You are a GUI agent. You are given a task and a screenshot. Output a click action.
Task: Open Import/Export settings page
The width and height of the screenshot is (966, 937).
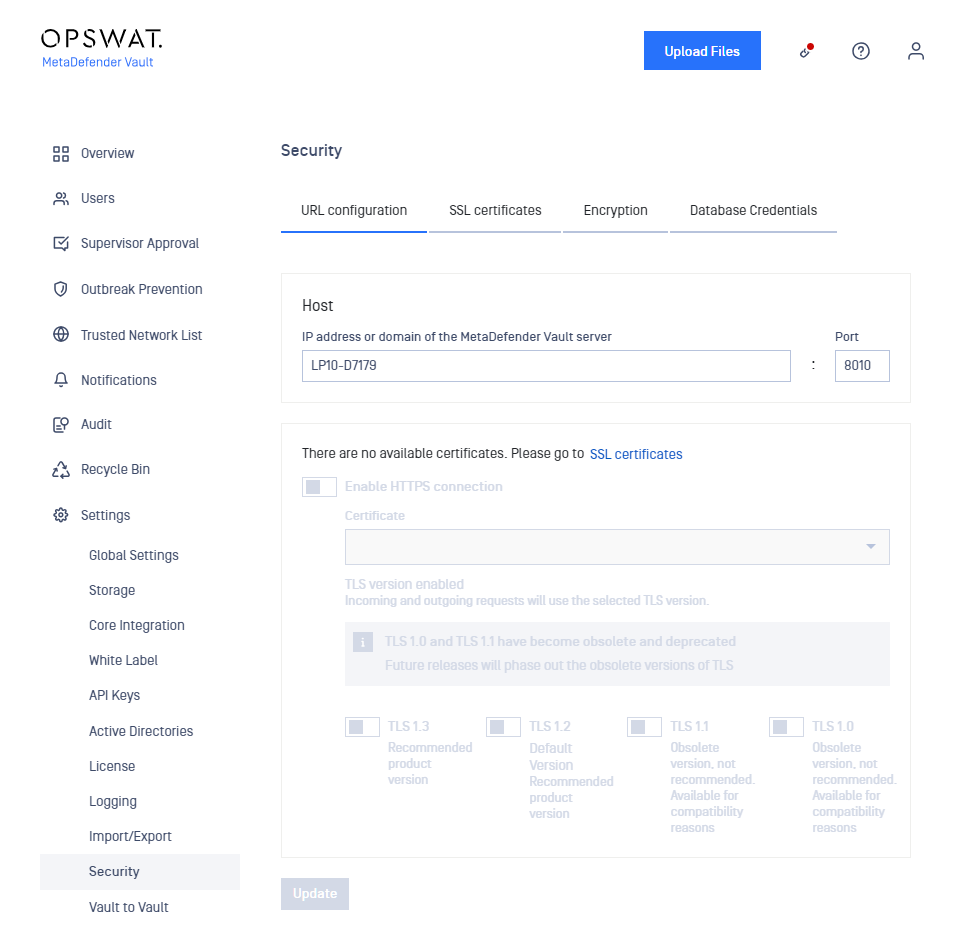click(x=130, y=837)
